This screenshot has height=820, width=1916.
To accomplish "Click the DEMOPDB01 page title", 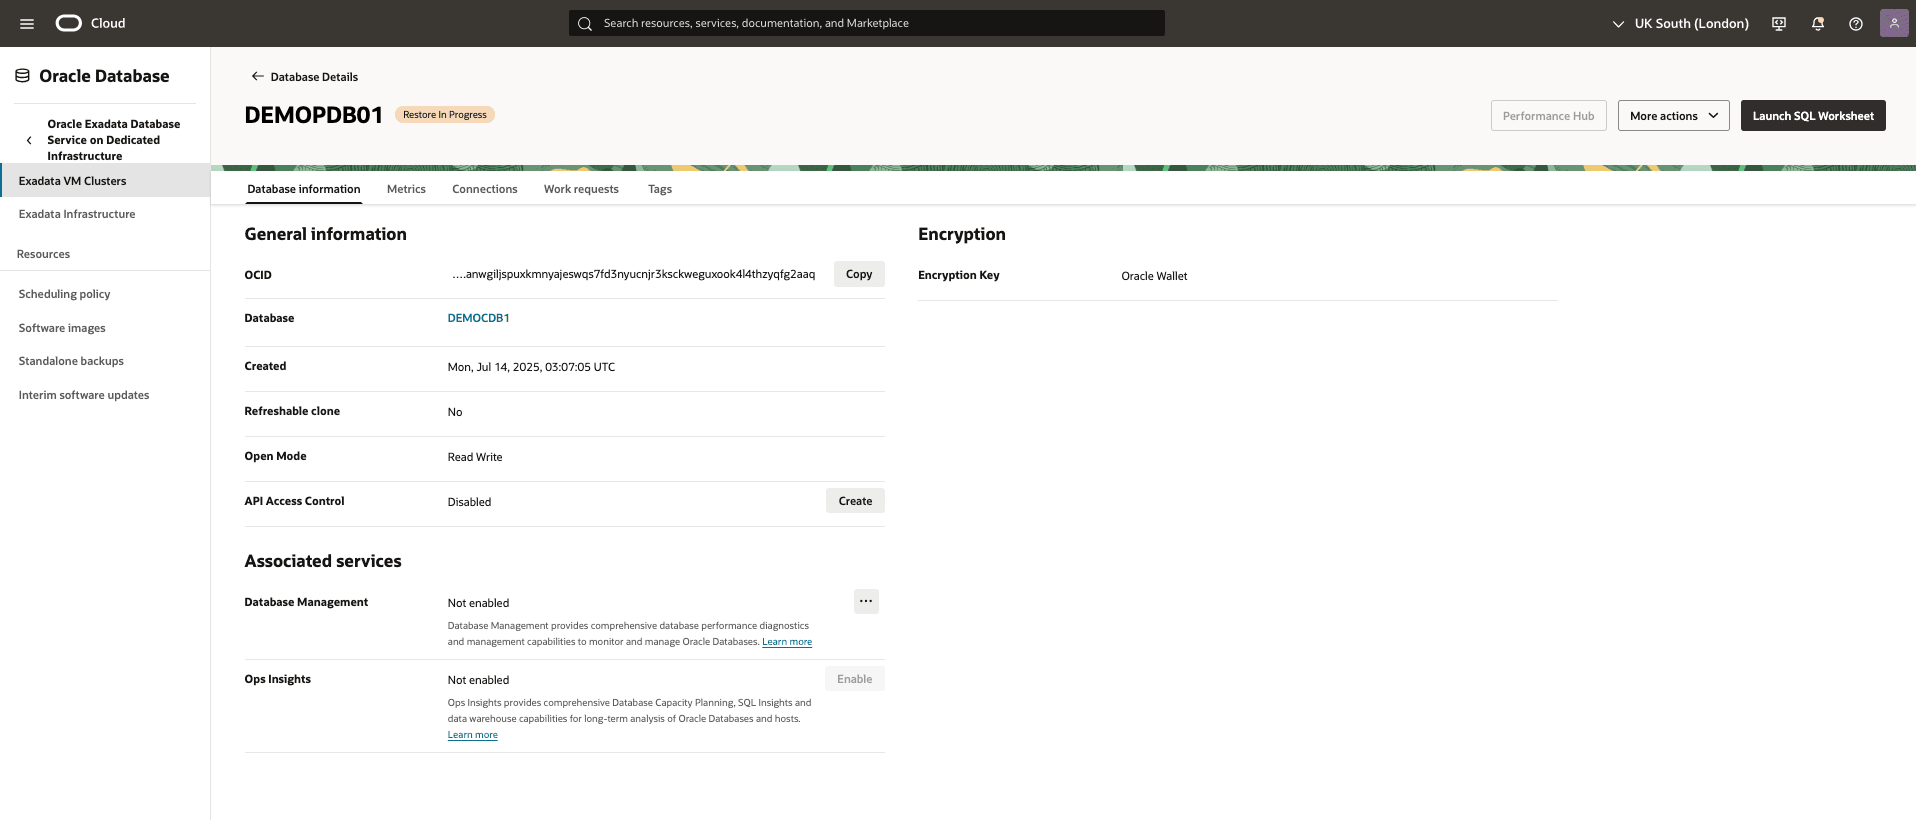I will [x=314, y=115].
